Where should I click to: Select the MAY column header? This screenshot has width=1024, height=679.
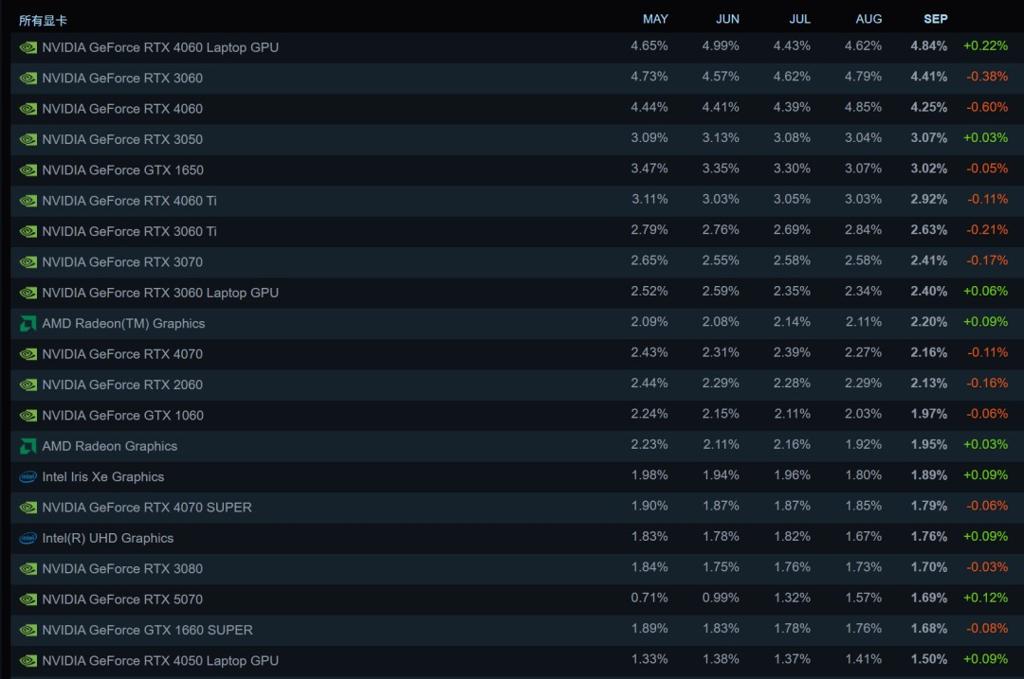click(655, 19)
